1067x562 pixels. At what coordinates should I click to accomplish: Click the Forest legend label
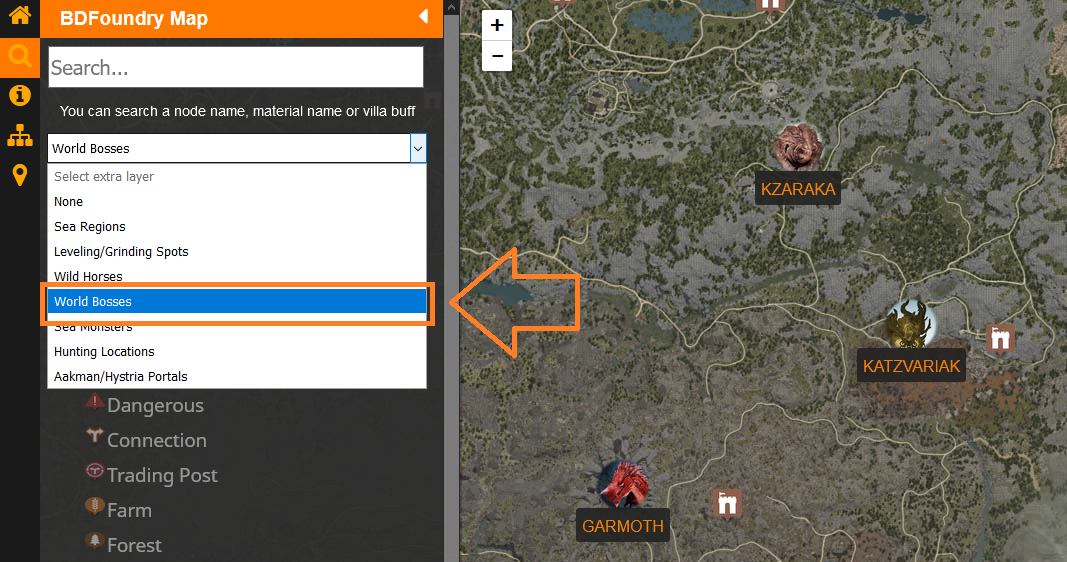(134, 546)
